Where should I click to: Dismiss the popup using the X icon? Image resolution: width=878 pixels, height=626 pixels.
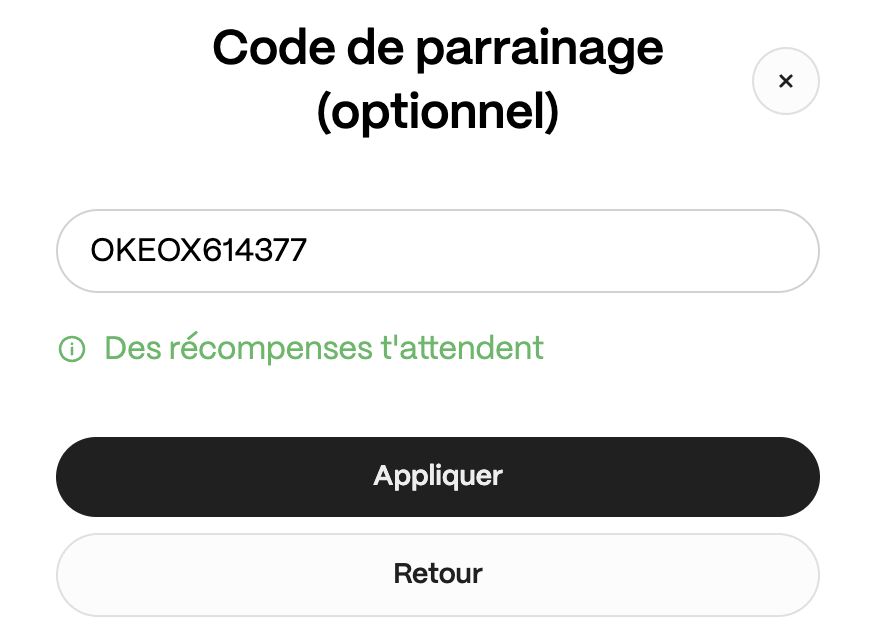785,81
